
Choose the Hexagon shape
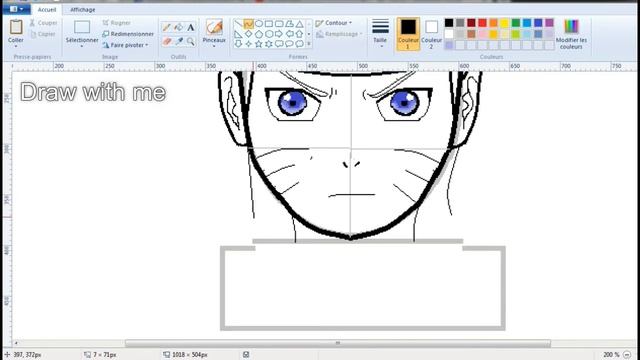pyautogui.click(x=269, y=34)
